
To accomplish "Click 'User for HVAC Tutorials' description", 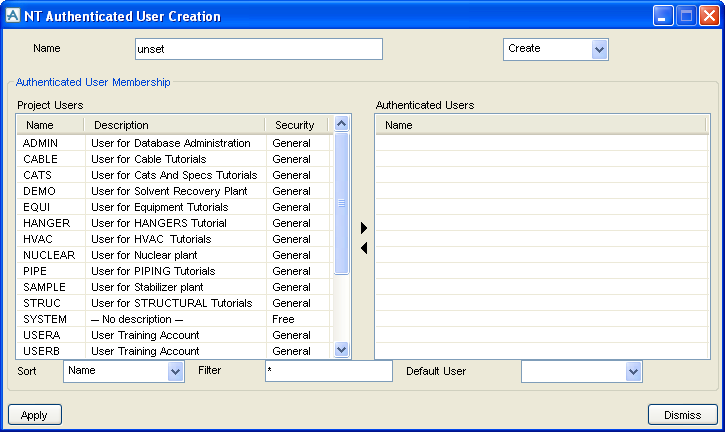I will tap(151, 239).
